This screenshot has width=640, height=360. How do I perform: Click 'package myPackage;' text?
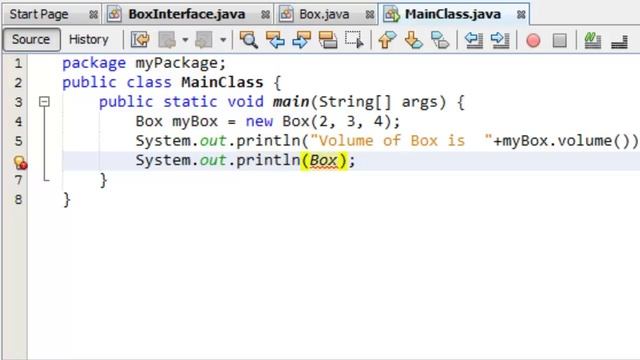[144, 63]
